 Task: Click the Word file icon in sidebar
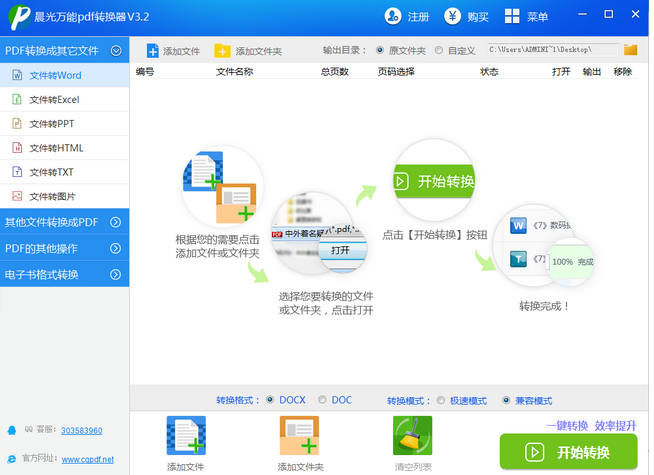pos(17,75)
